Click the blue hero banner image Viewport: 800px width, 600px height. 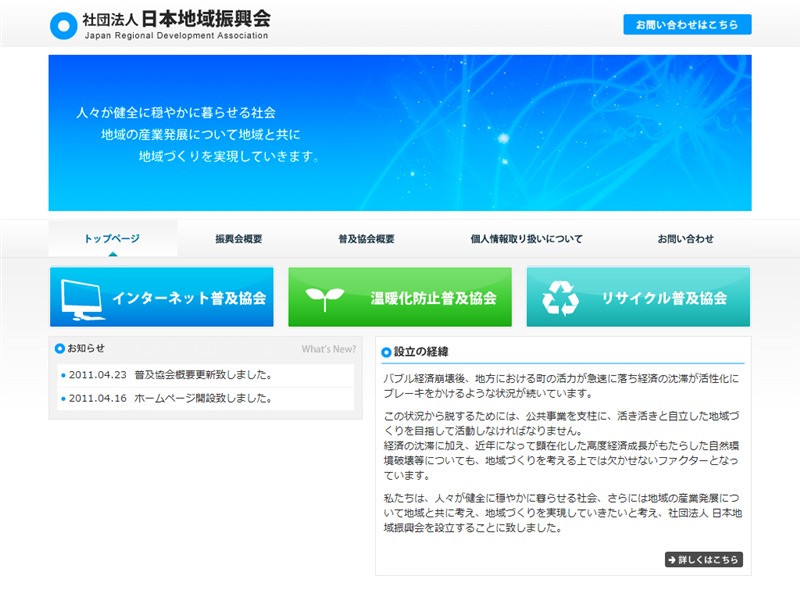(x=400, y=133)
